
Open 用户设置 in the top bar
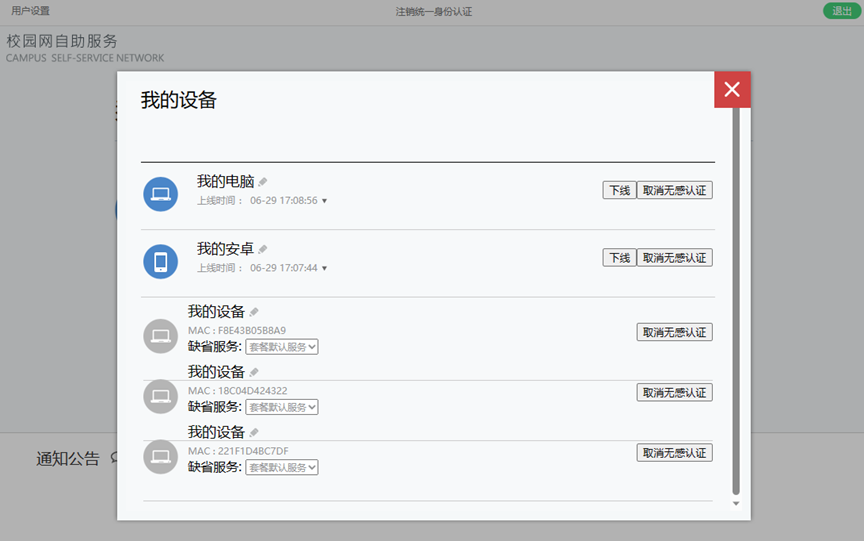[30, 11]
